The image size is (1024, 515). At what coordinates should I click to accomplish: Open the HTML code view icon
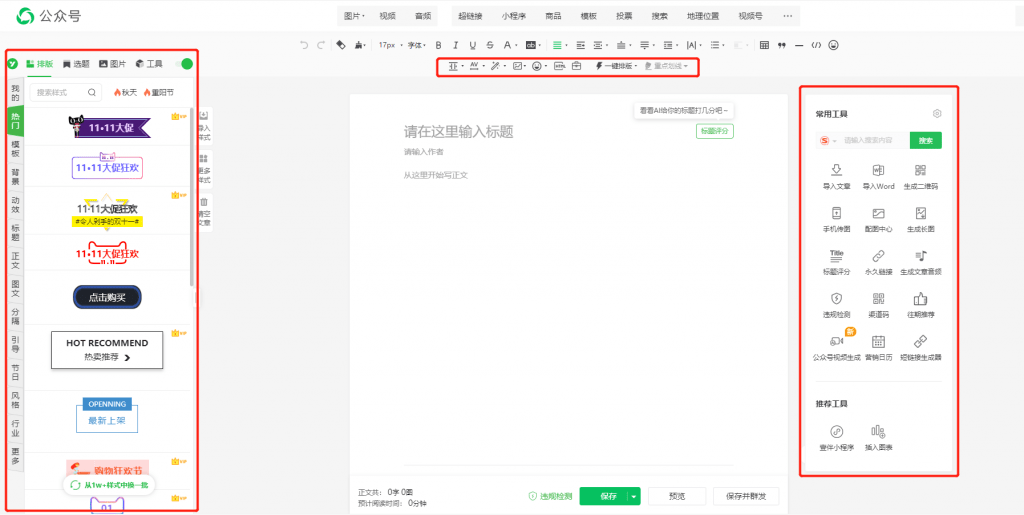point(816,45)
